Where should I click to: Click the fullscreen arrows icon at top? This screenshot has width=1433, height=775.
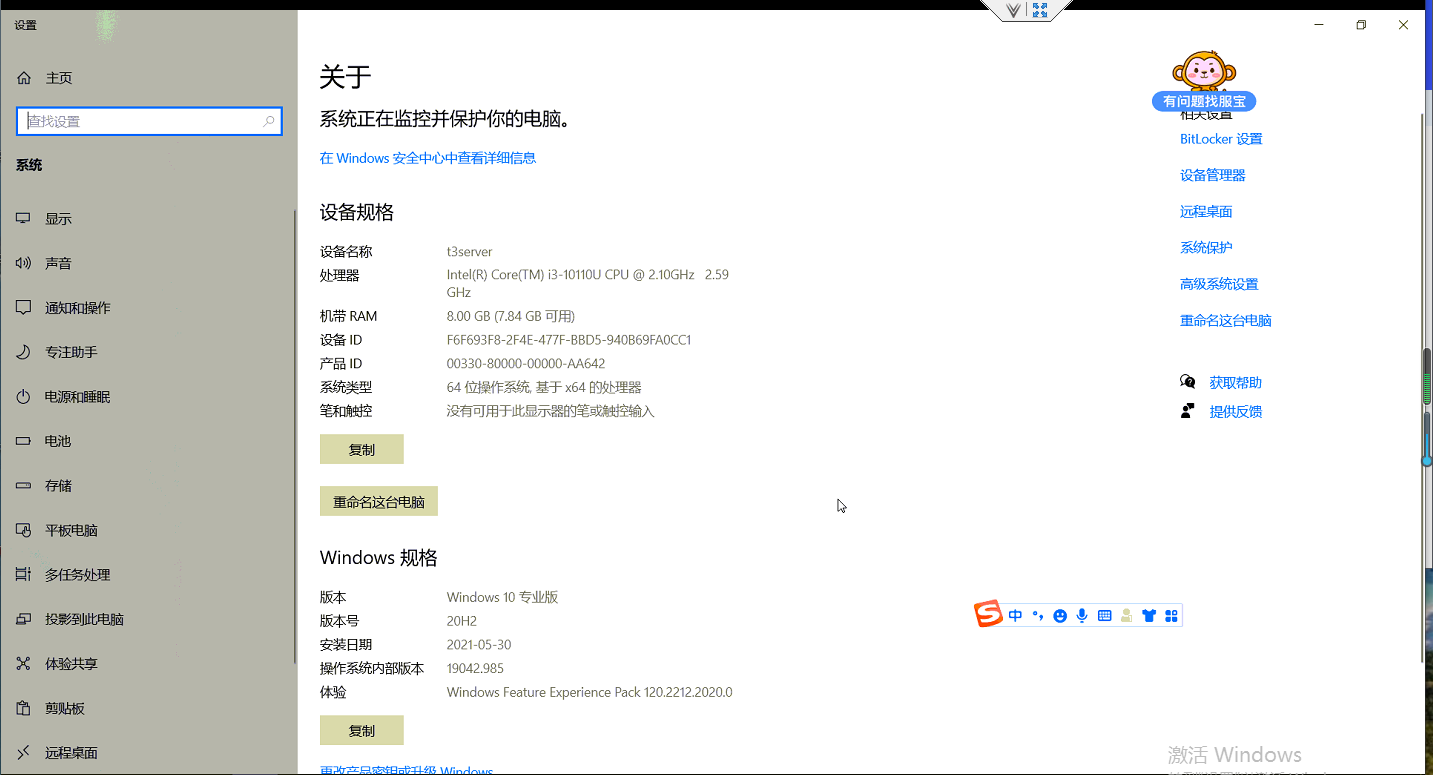(x=1040, y=10)
